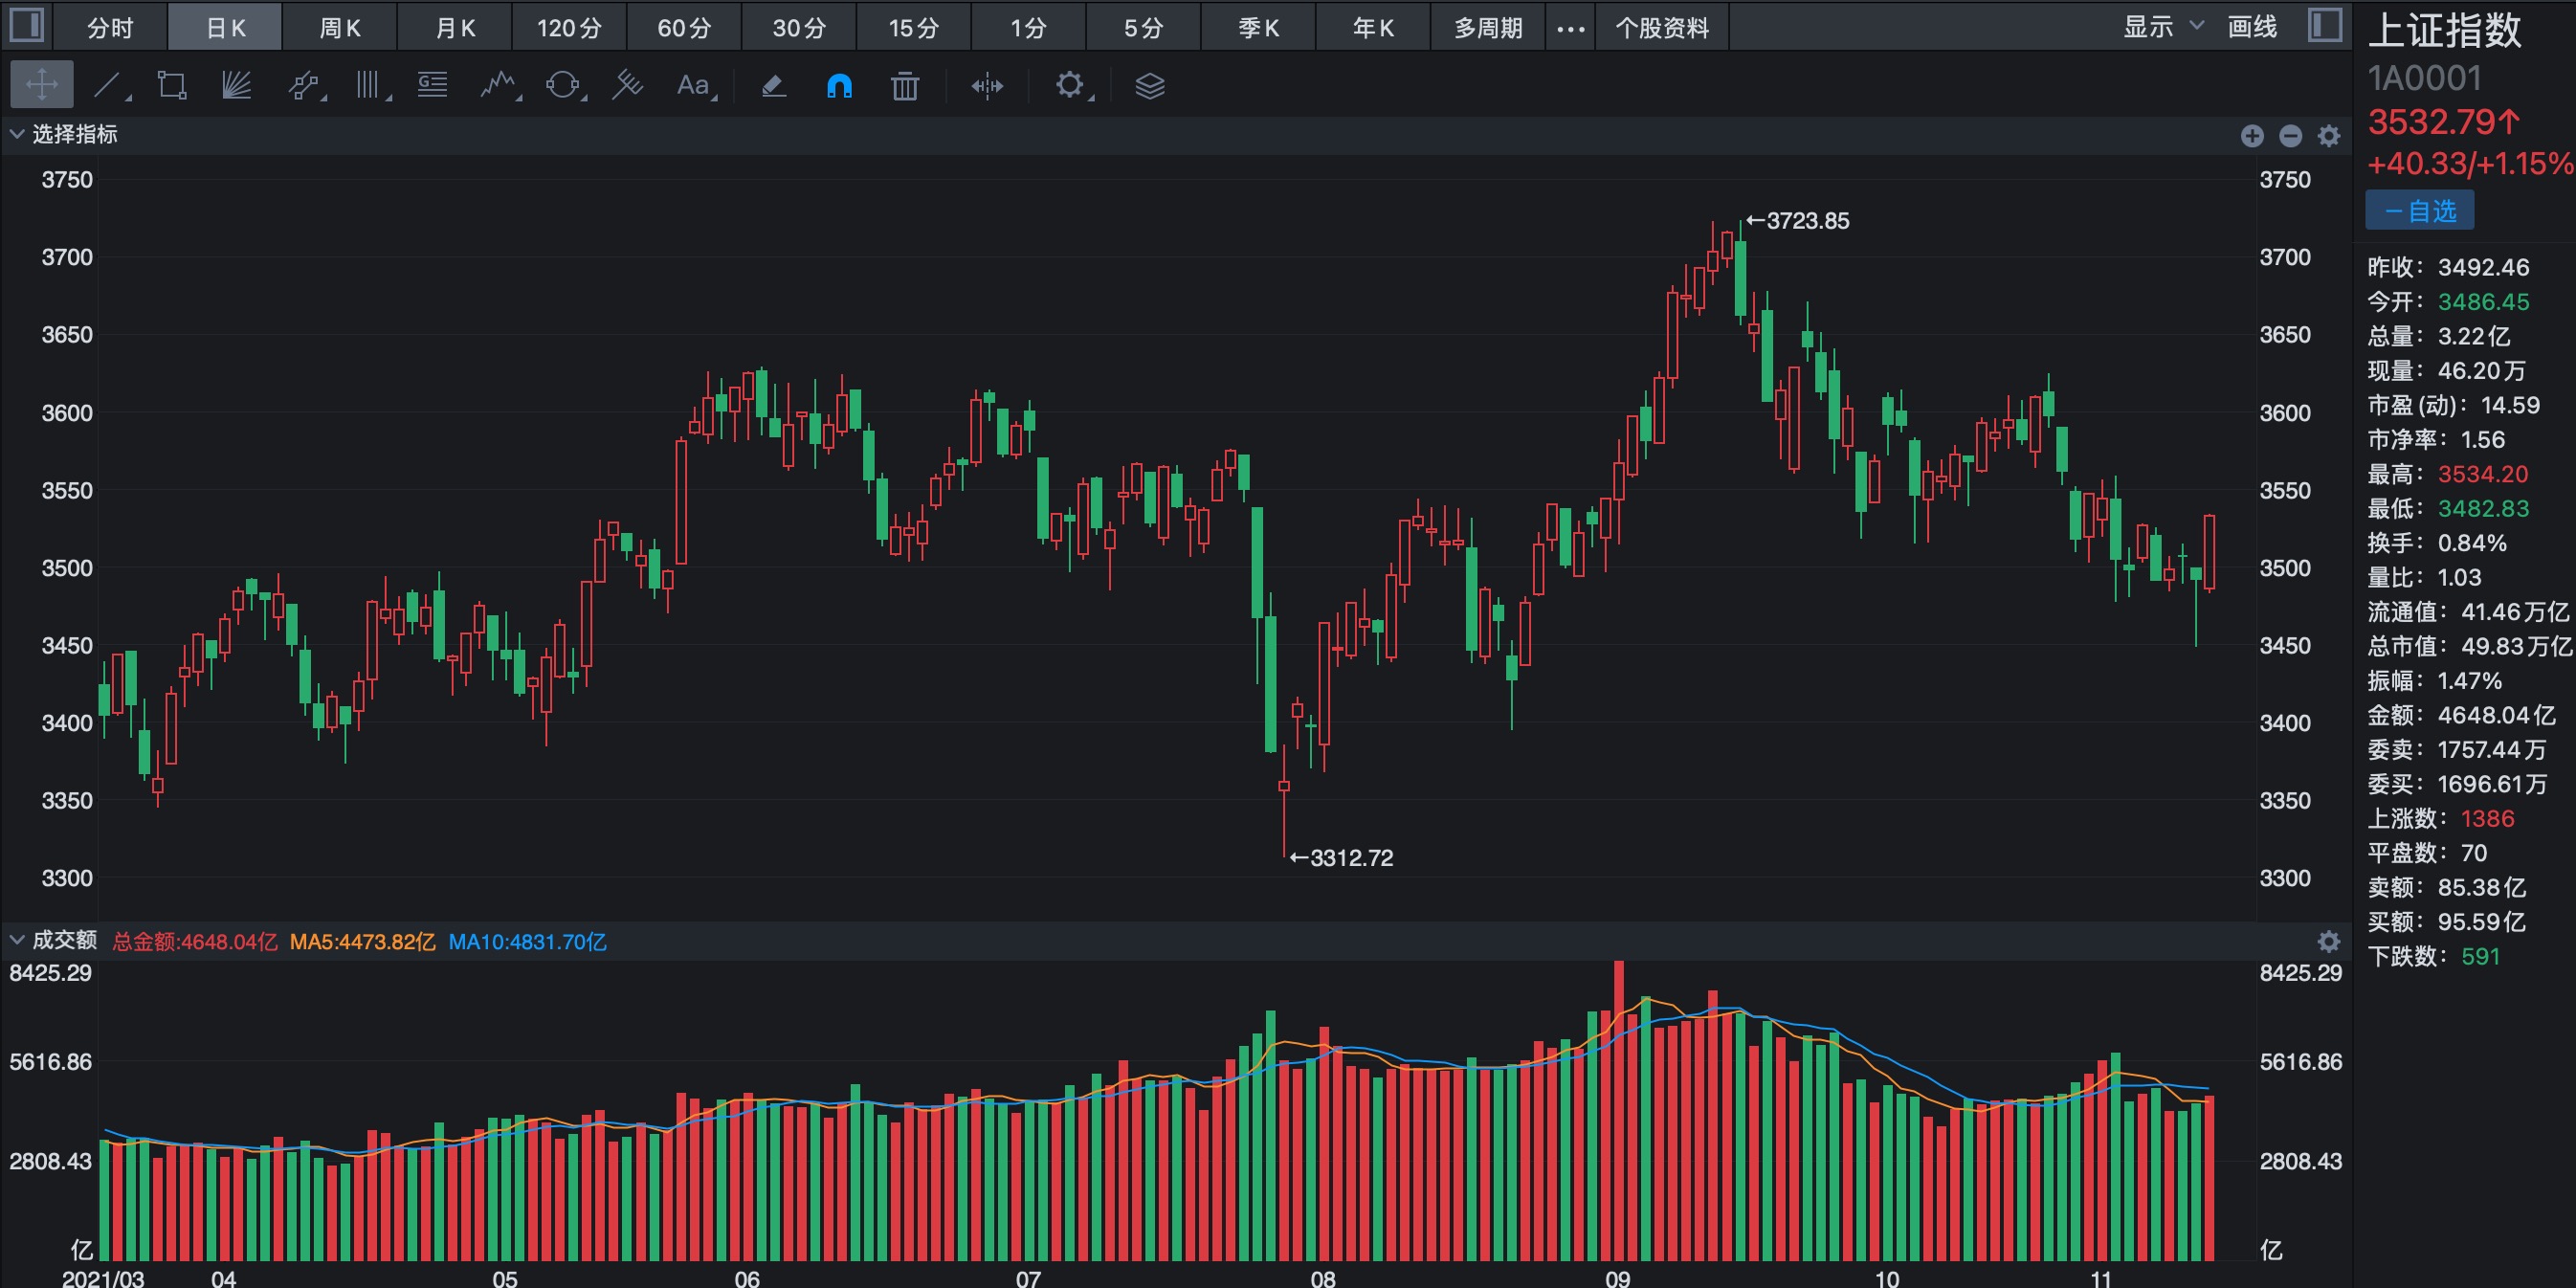Expand the 显示 display dropdown
Viewport: 2576px width, 1288px height.
pos(2163,26)
